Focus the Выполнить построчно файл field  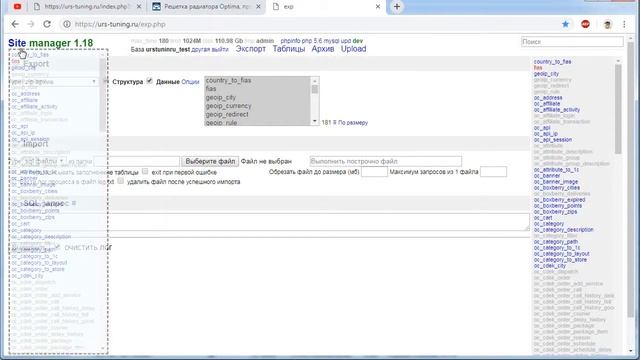click(x=386, y=161)
